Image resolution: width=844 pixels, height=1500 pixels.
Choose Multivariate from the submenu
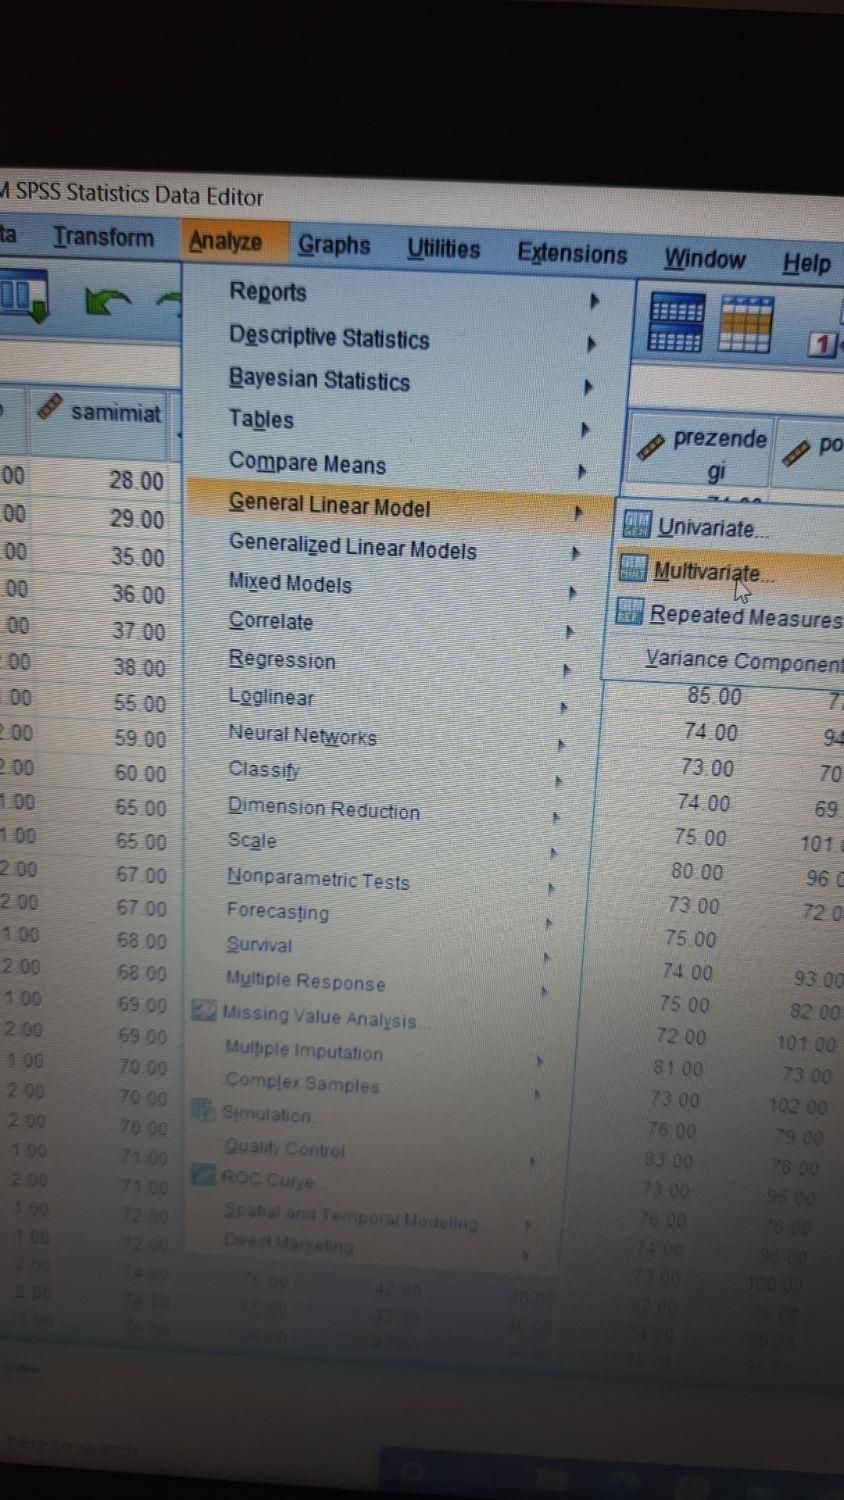coord(713,572)
